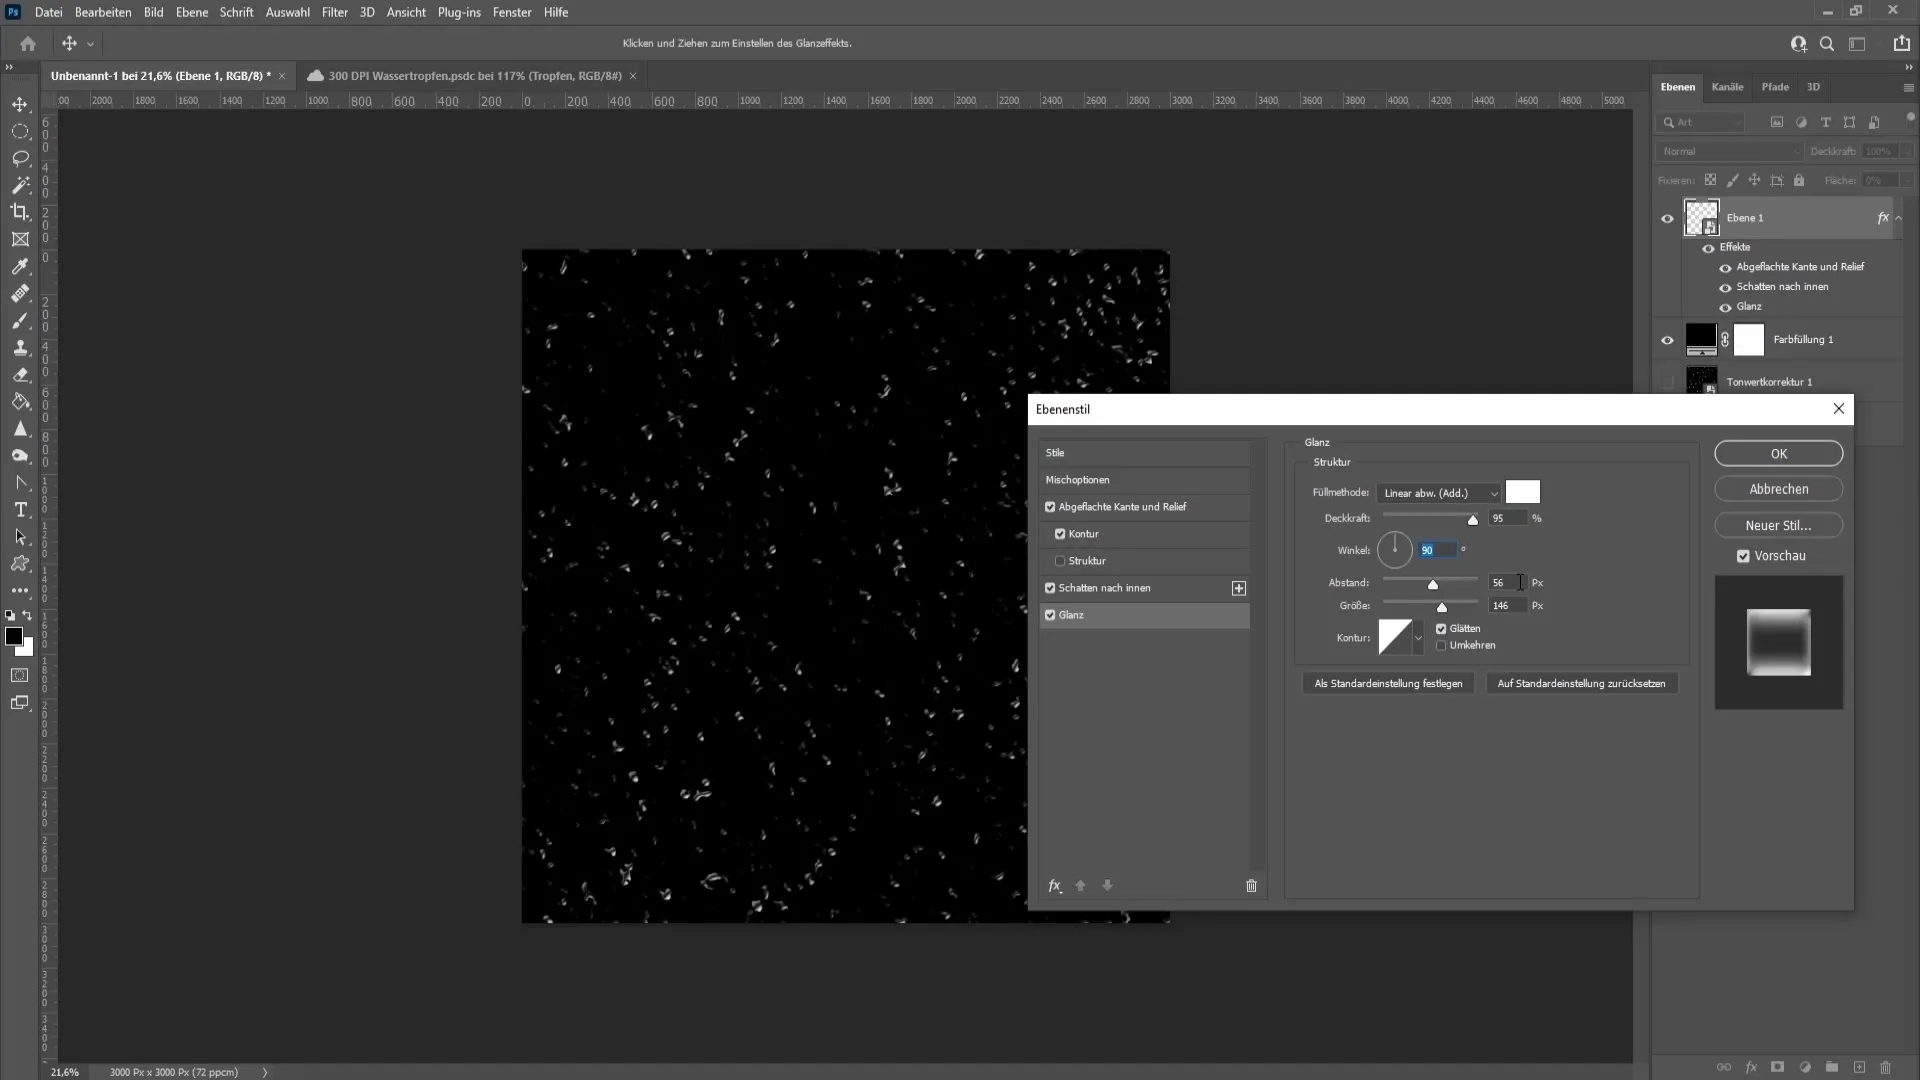Viewport: 1920px width, 1080px height.
Task: Select the Pen tool
Action: pyautogui.click(x=20, y=483)
